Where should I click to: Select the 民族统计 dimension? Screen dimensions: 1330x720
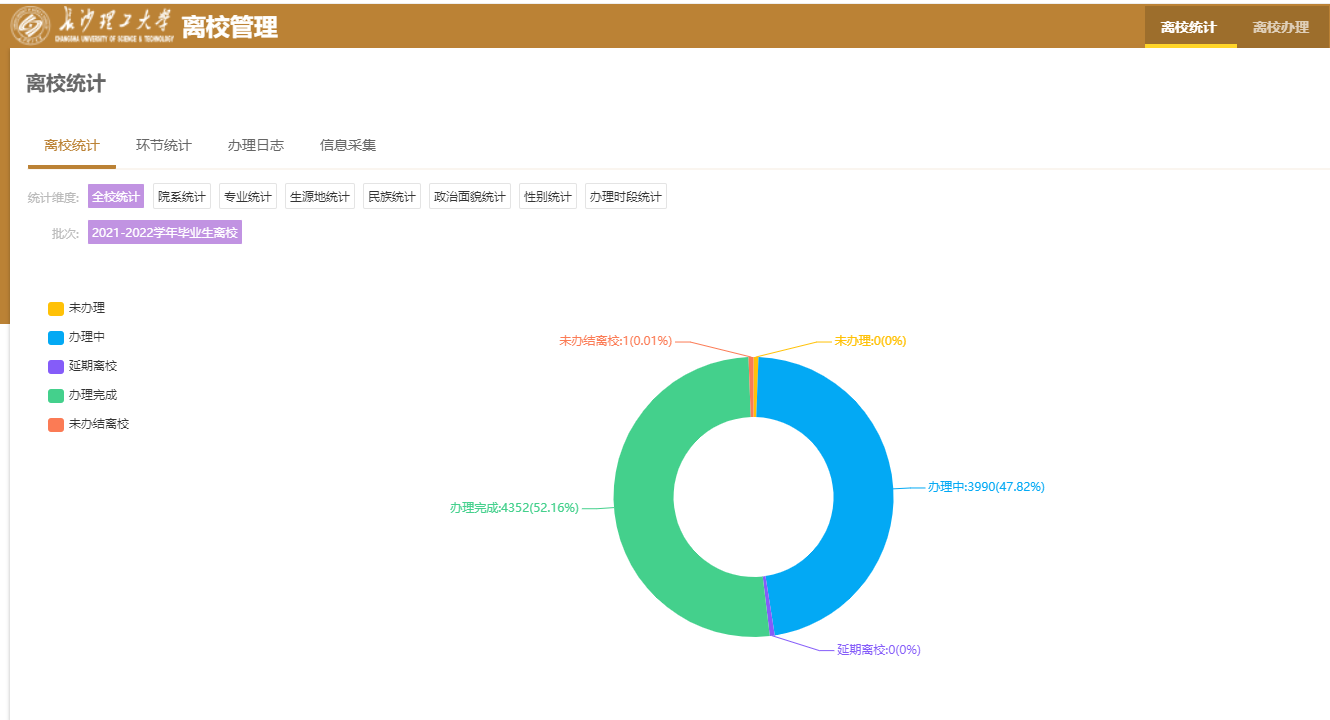(391, 196)
